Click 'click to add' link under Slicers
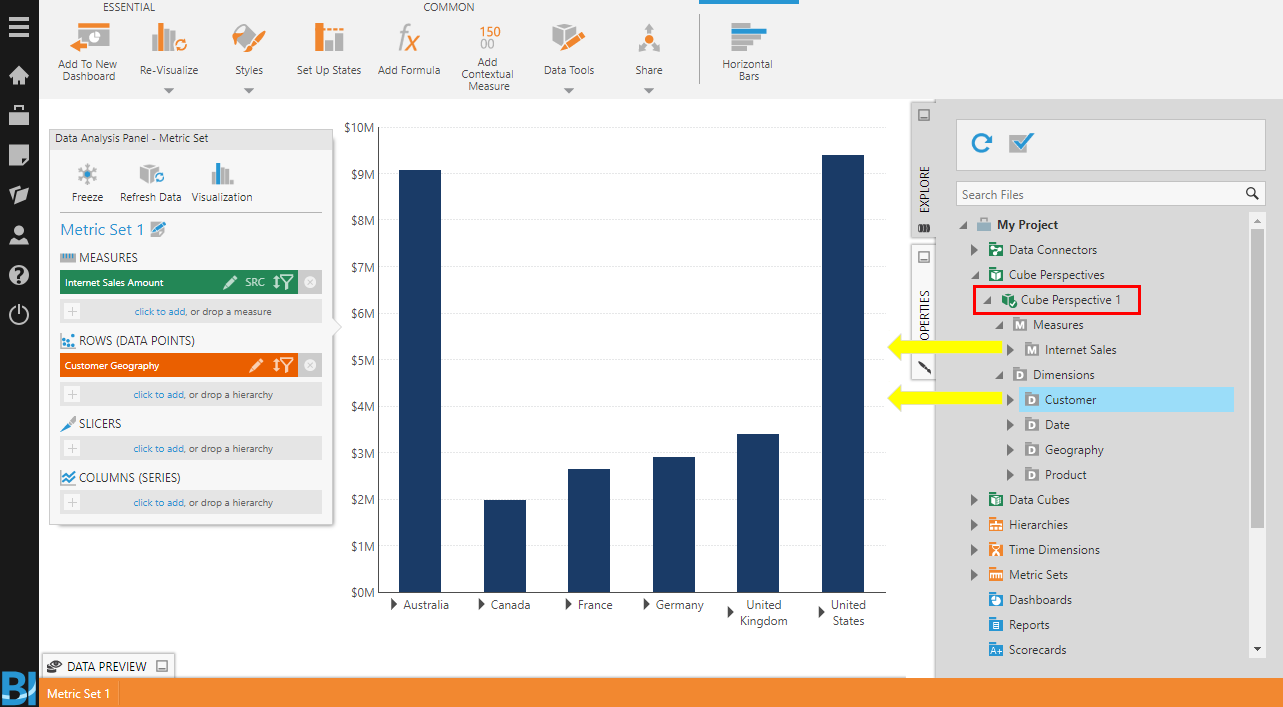 point(159,449)
